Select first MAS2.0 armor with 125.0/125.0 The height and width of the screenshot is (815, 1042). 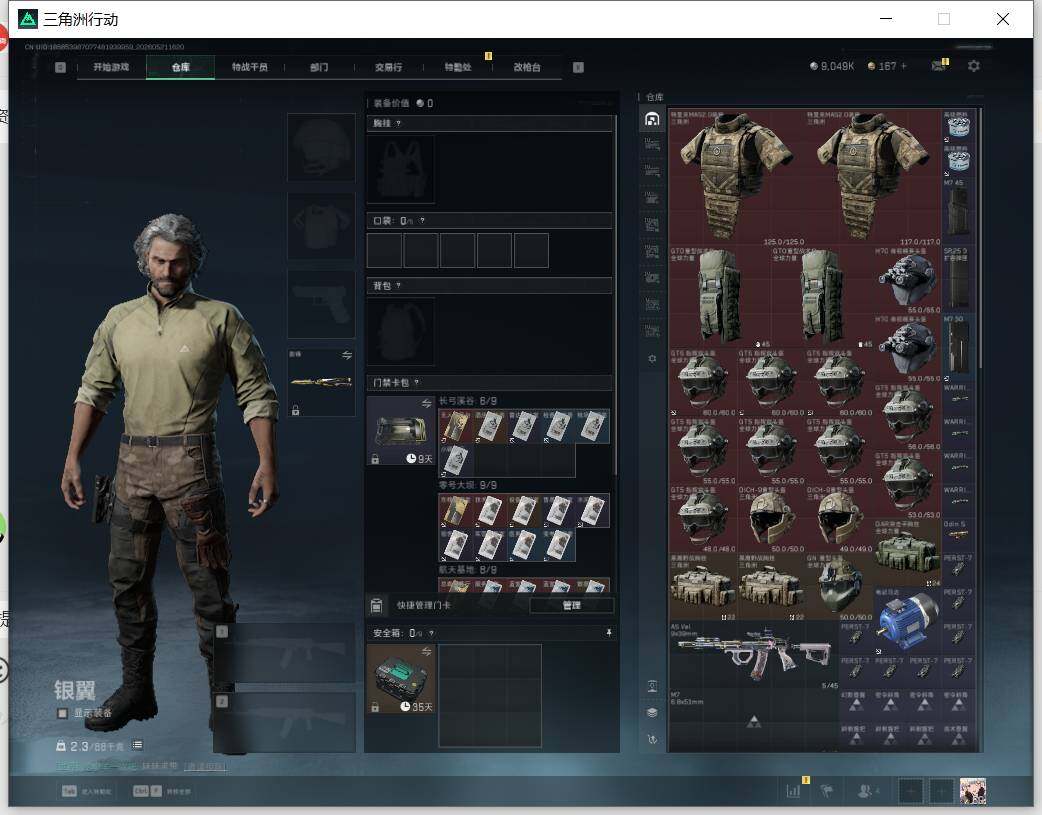pos(737,177)
